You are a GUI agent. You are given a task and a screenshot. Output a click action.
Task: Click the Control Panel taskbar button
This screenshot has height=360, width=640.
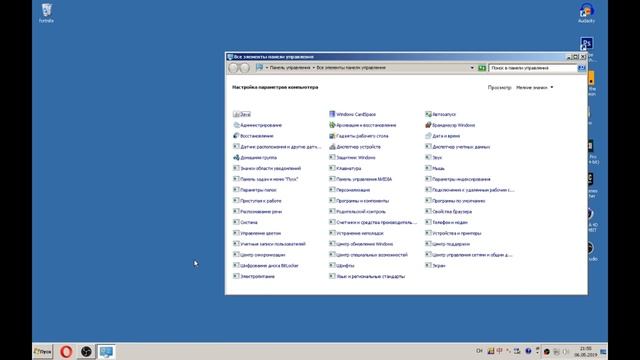[x=106, y=351]
